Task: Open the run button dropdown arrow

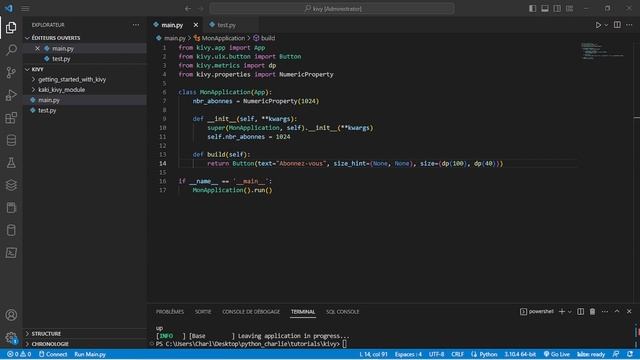Action: point(607,25)
